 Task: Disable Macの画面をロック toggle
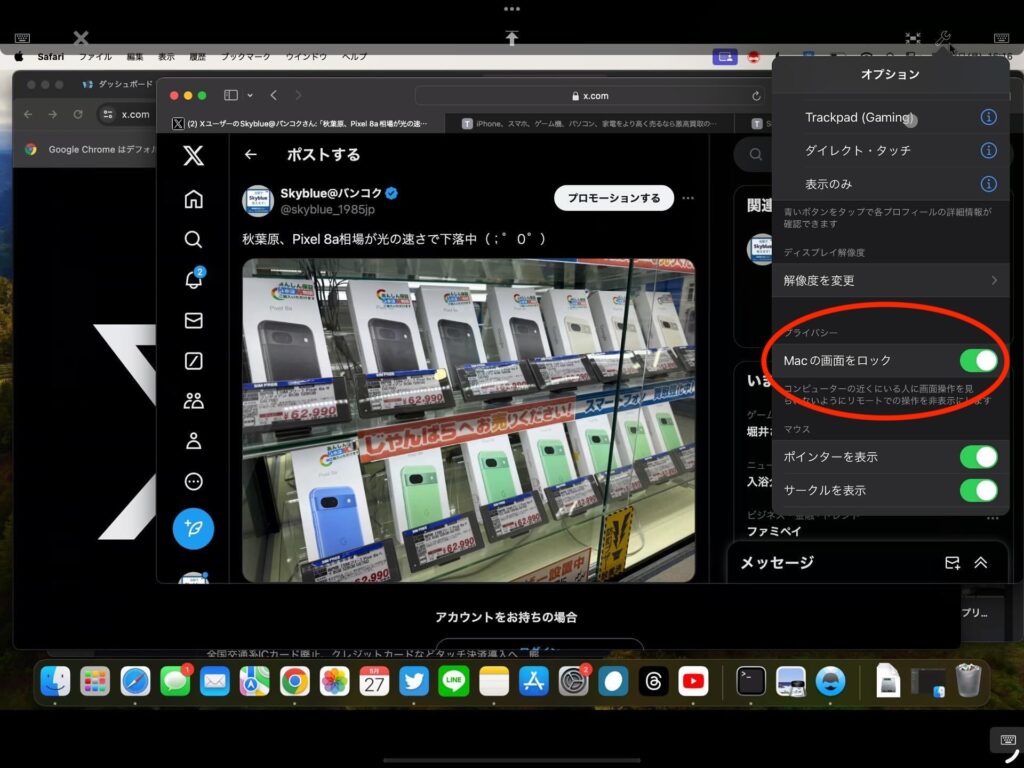[x=978, y=360]
